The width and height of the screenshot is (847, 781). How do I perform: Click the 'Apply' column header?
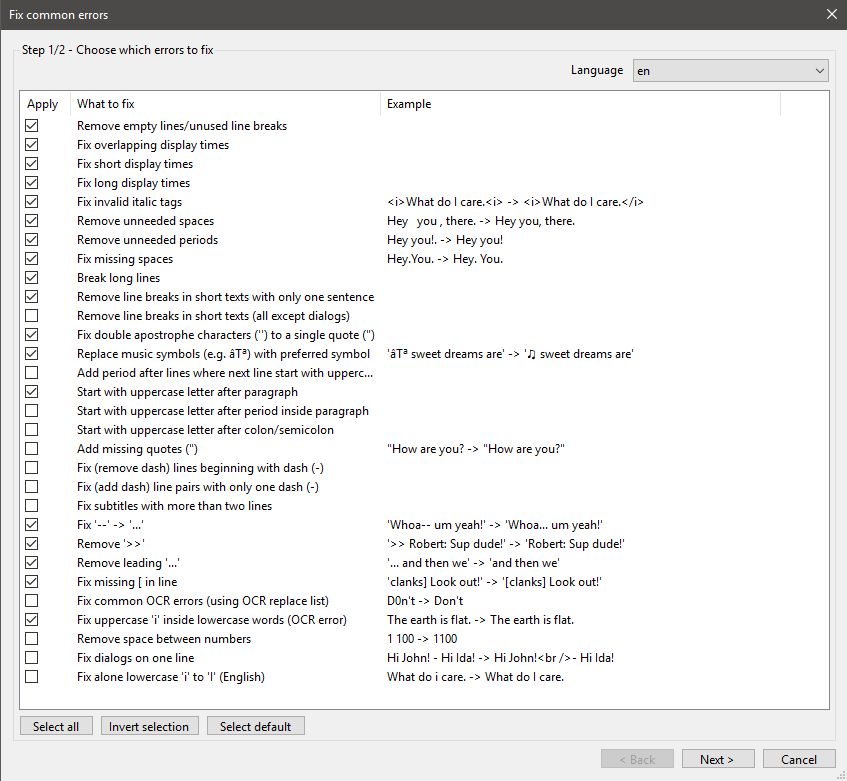coord(45,104)
